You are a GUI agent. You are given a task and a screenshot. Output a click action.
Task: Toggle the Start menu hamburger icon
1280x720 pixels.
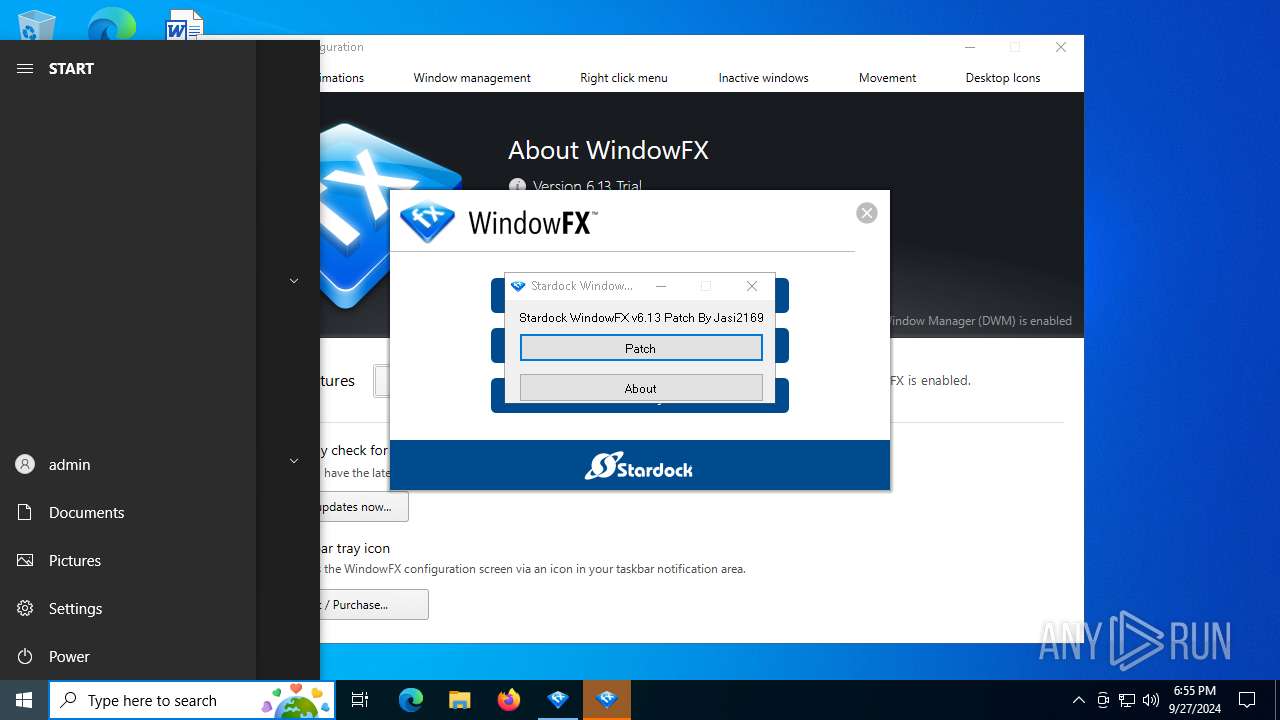pos(25,68)
